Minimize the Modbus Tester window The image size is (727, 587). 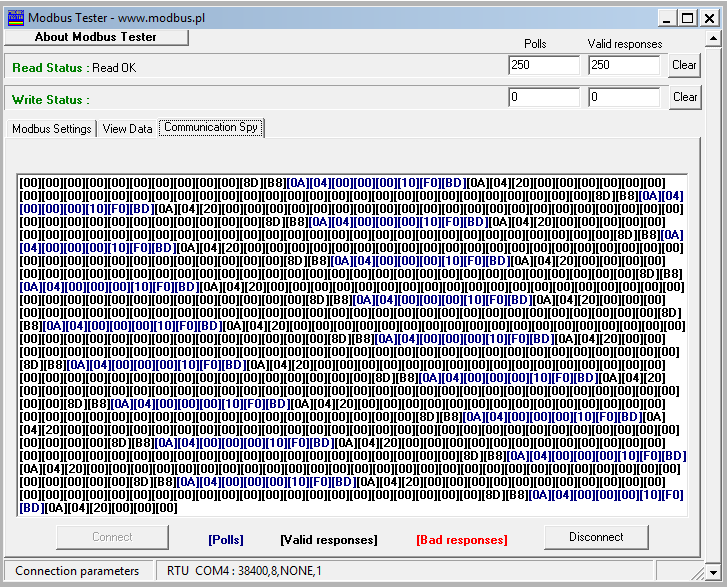(667, 18)
